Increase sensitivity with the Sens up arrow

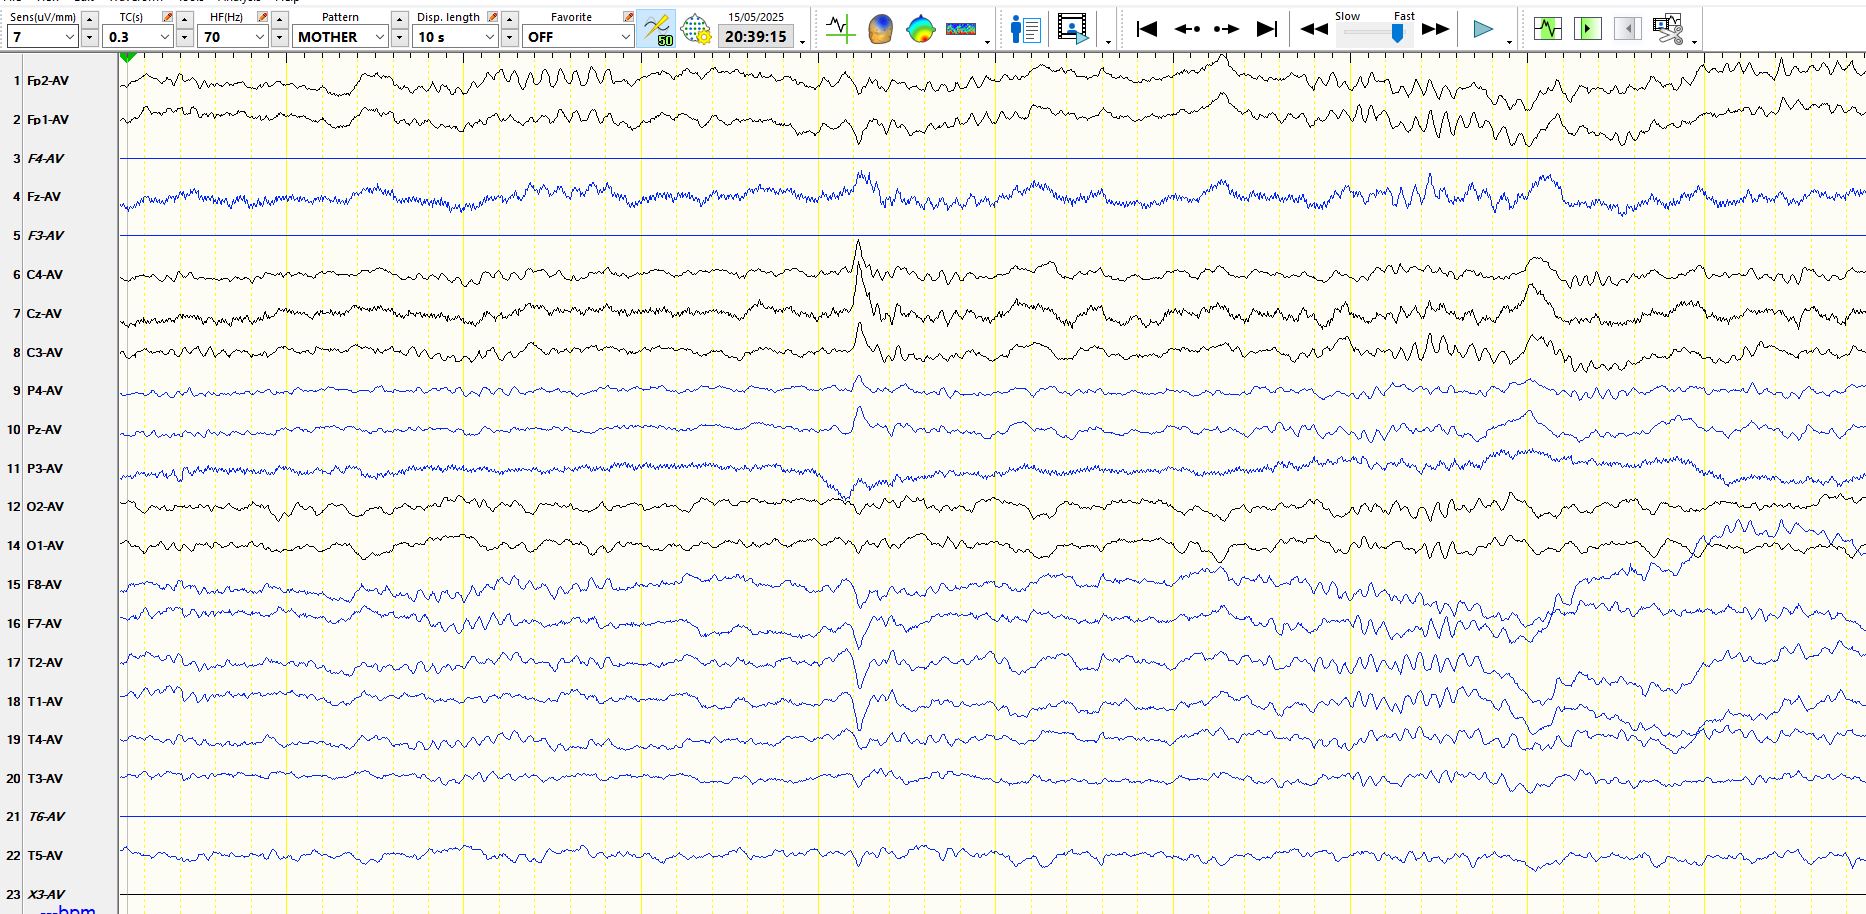[89, 19]
